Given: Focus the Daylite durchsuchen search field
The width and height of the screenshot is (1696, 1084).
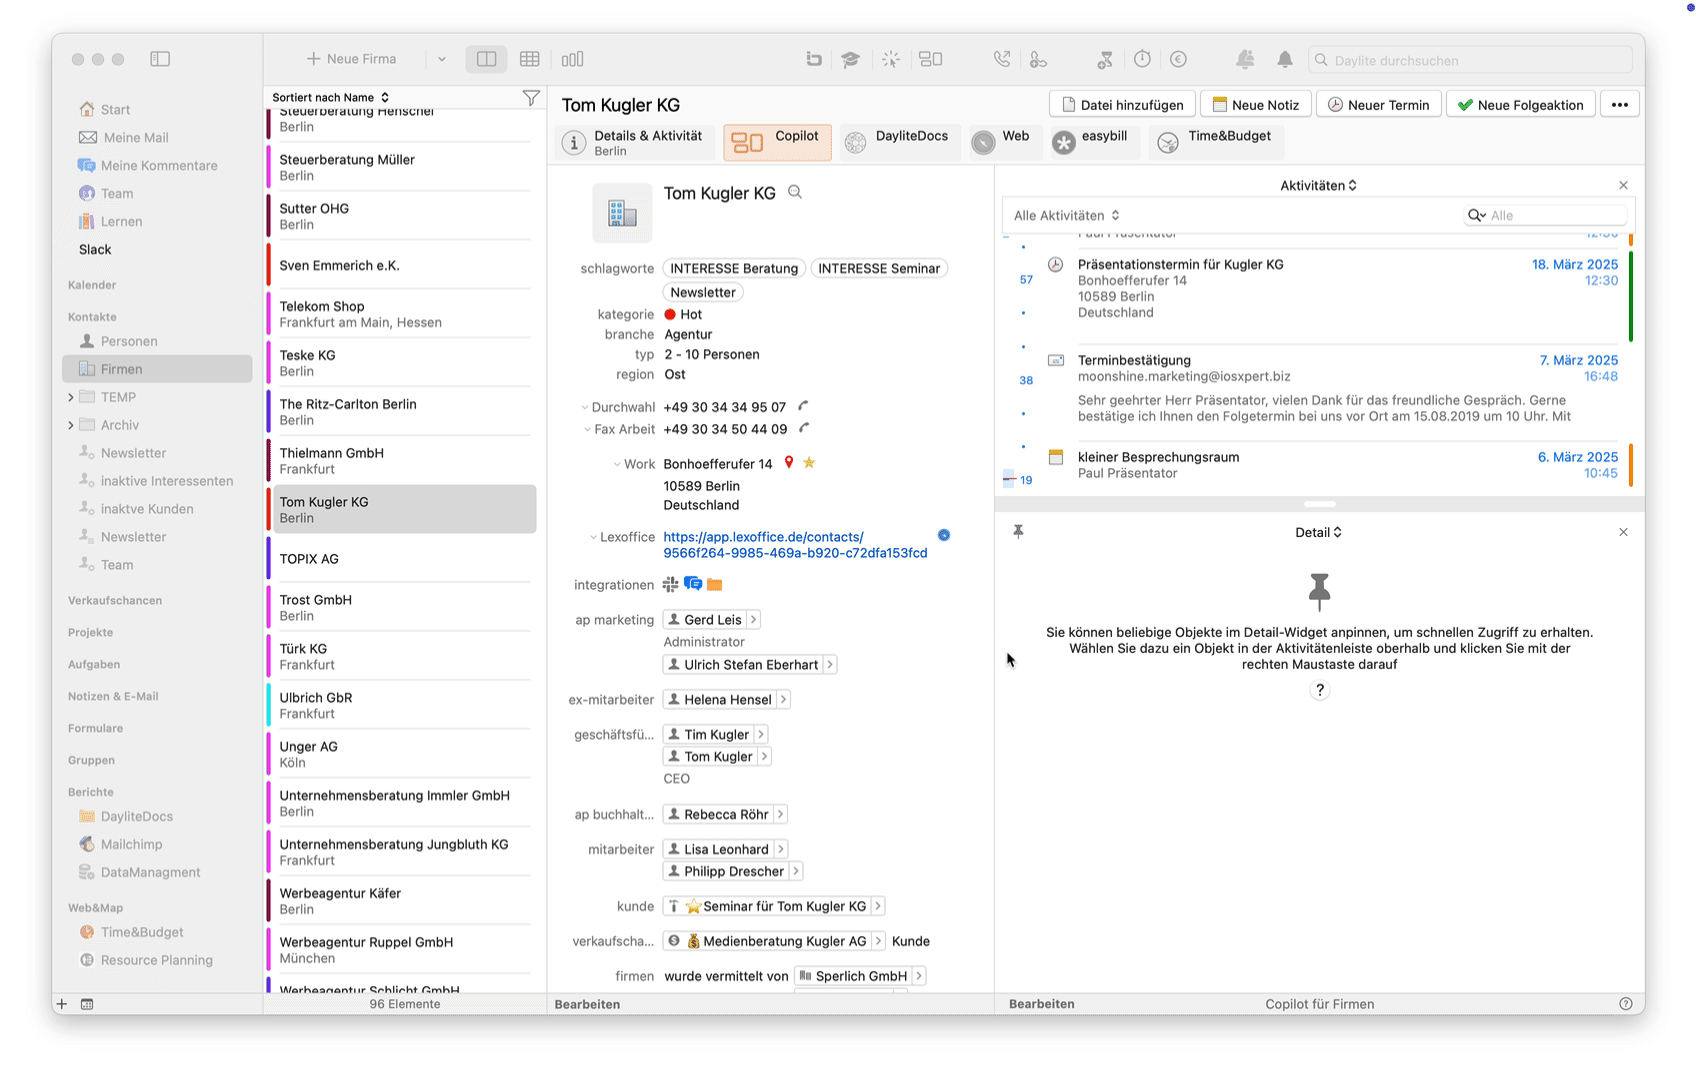Looking at the screenshot, I should (x=1470, y=60).
